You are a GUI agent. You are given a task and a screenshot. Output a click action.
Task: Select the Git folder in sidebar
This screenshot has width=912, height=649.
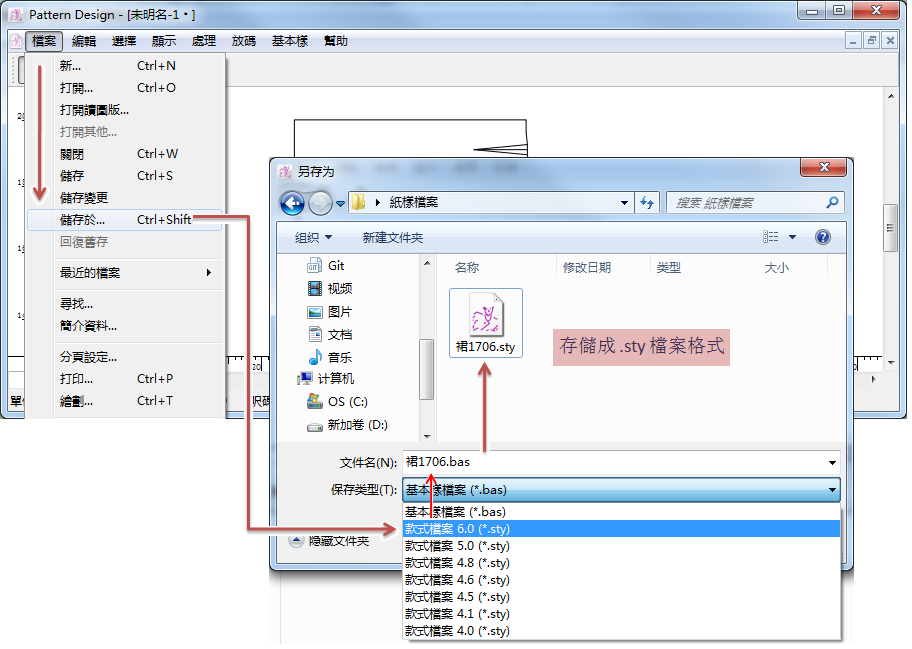pyautogui.click(x=335, y=266)
